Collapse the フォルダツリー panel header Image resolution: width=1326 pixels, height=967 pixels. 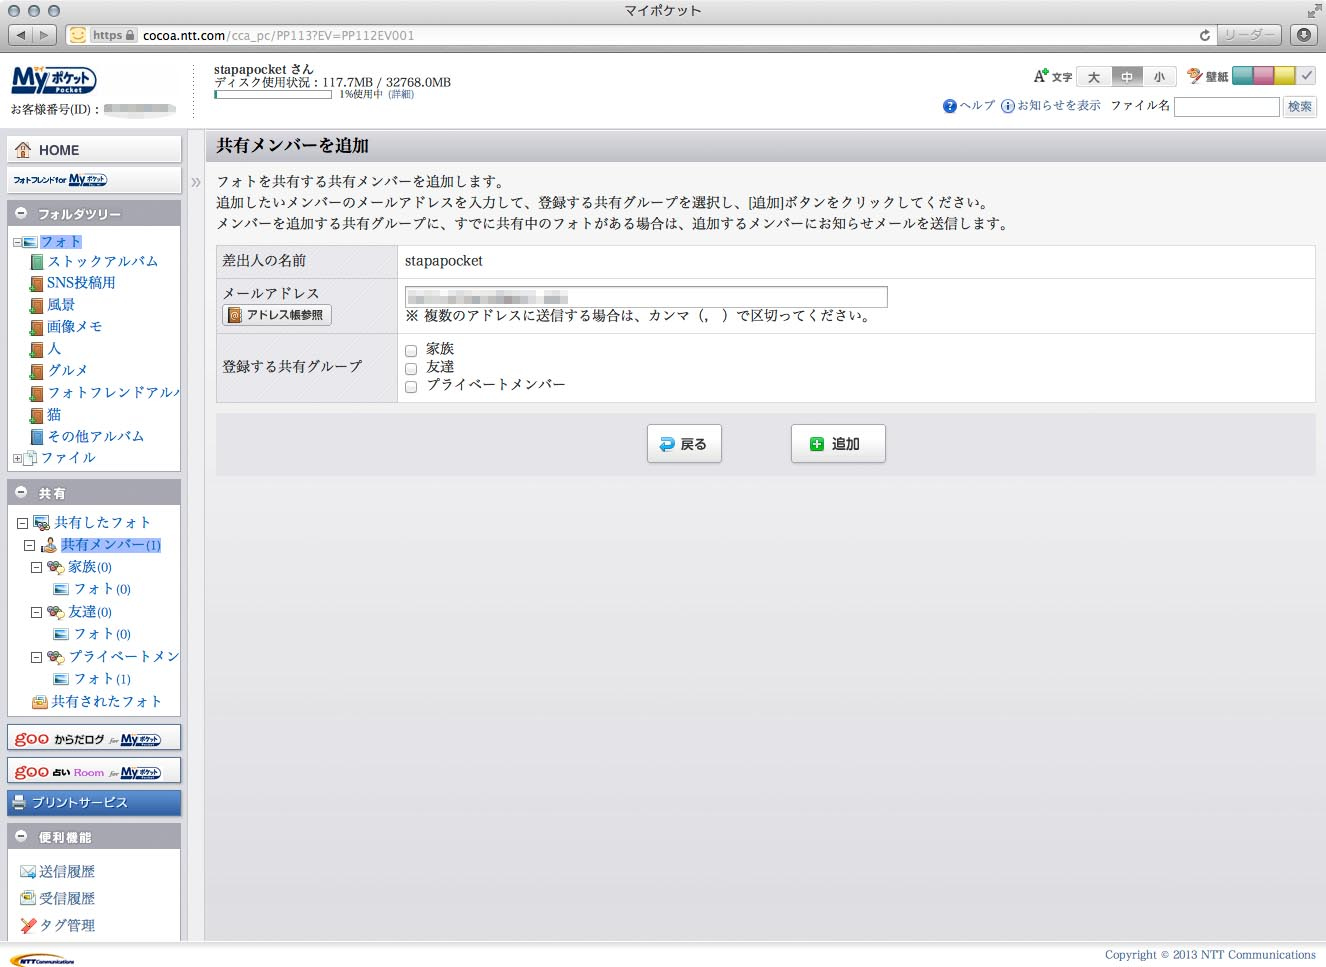[20, 213]
